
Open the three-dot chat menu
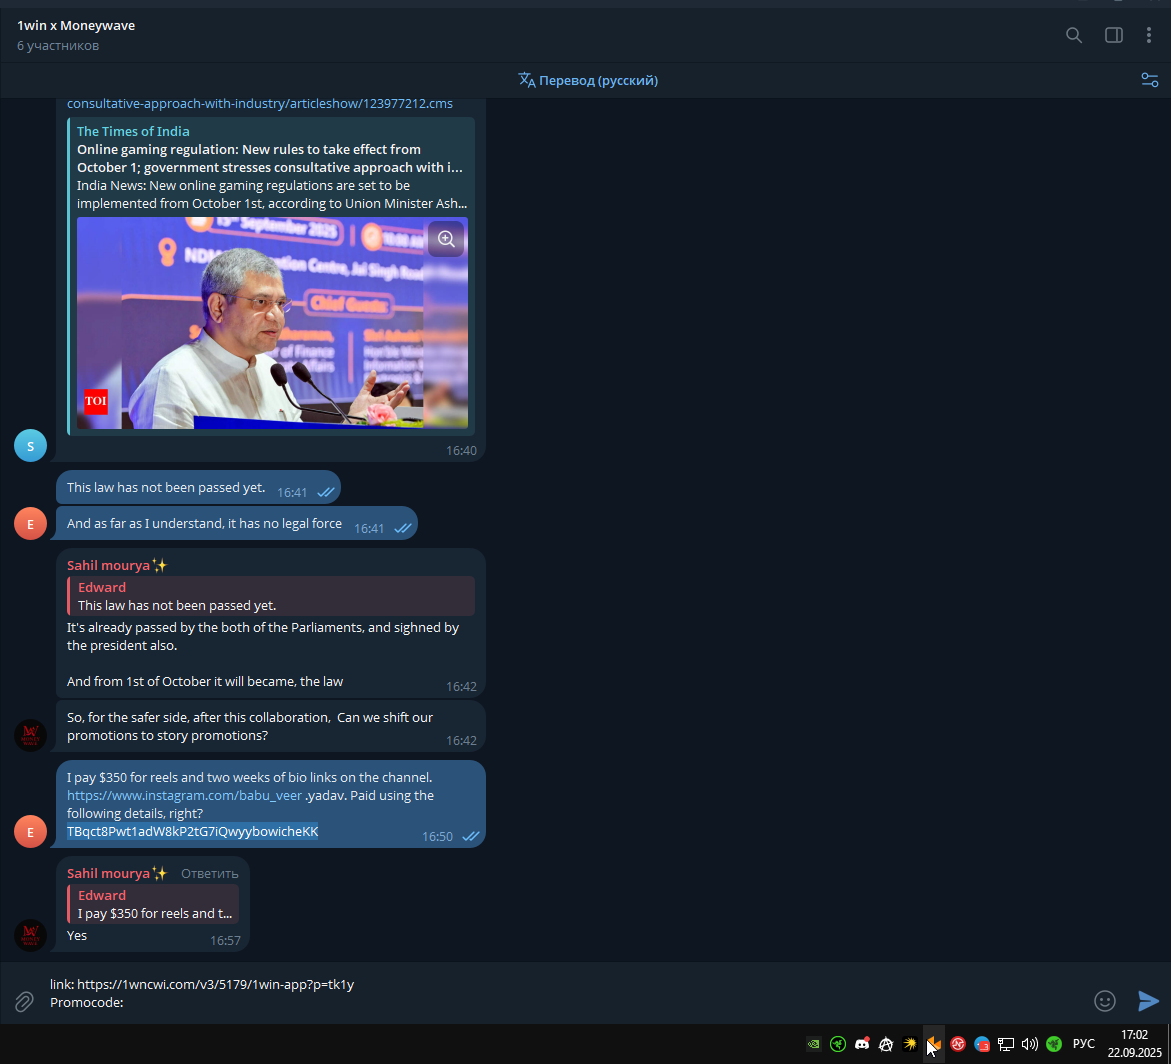point(1149,35)
